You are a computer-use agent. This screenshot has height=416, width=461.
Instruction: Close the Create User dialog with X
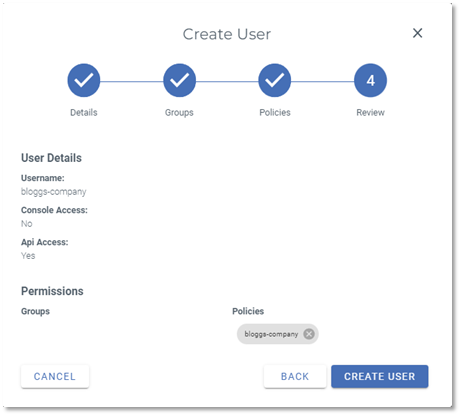[x=417, y=33]
